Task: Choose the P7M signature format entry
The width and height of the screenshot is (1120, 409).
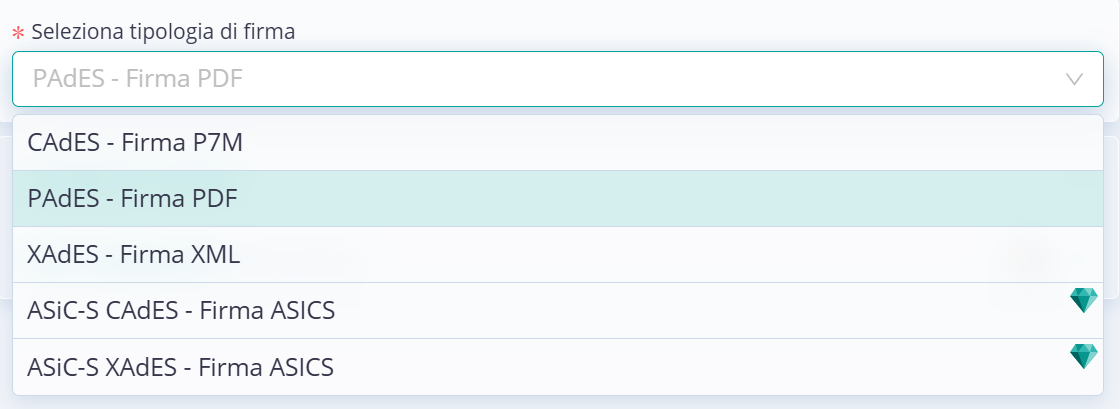Action: coord(558,143)
